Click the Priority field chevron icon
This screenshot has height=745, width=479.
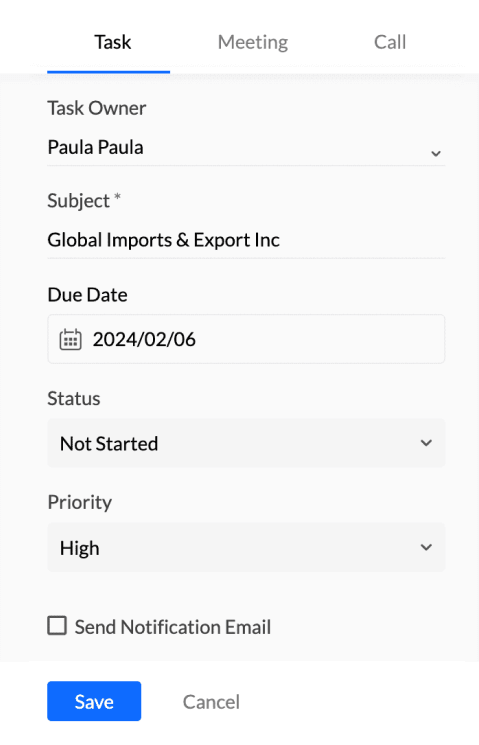(x=426, y=547)
